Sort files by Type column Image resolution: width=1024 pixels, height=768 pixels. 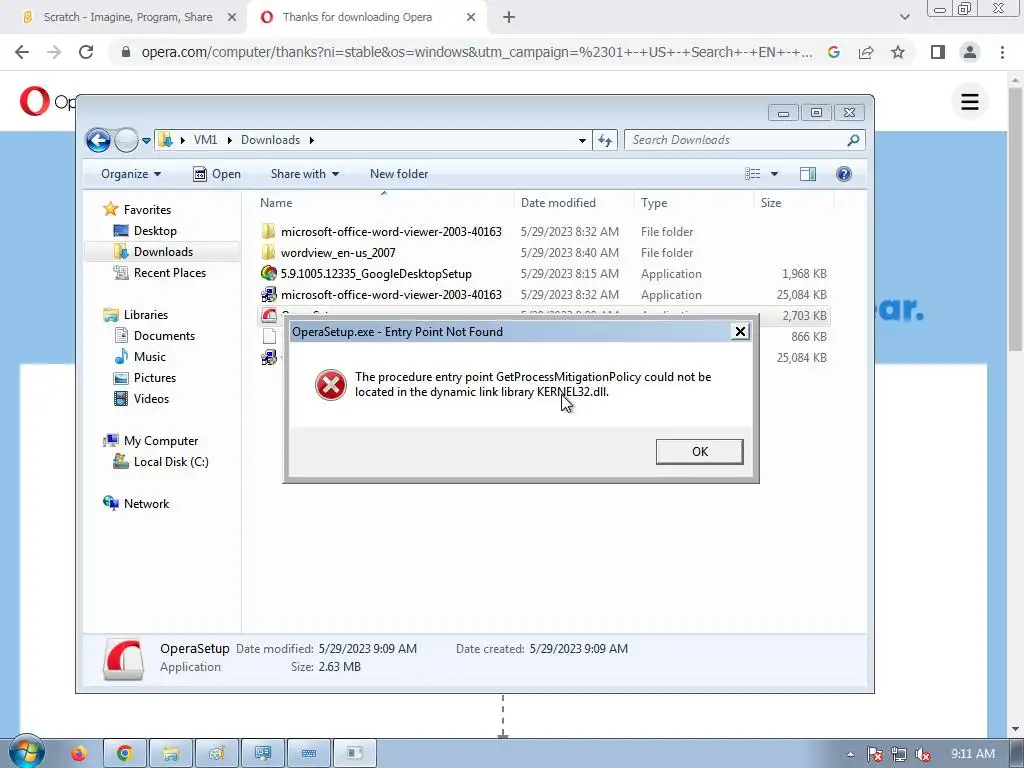click(x=694, y=202)
